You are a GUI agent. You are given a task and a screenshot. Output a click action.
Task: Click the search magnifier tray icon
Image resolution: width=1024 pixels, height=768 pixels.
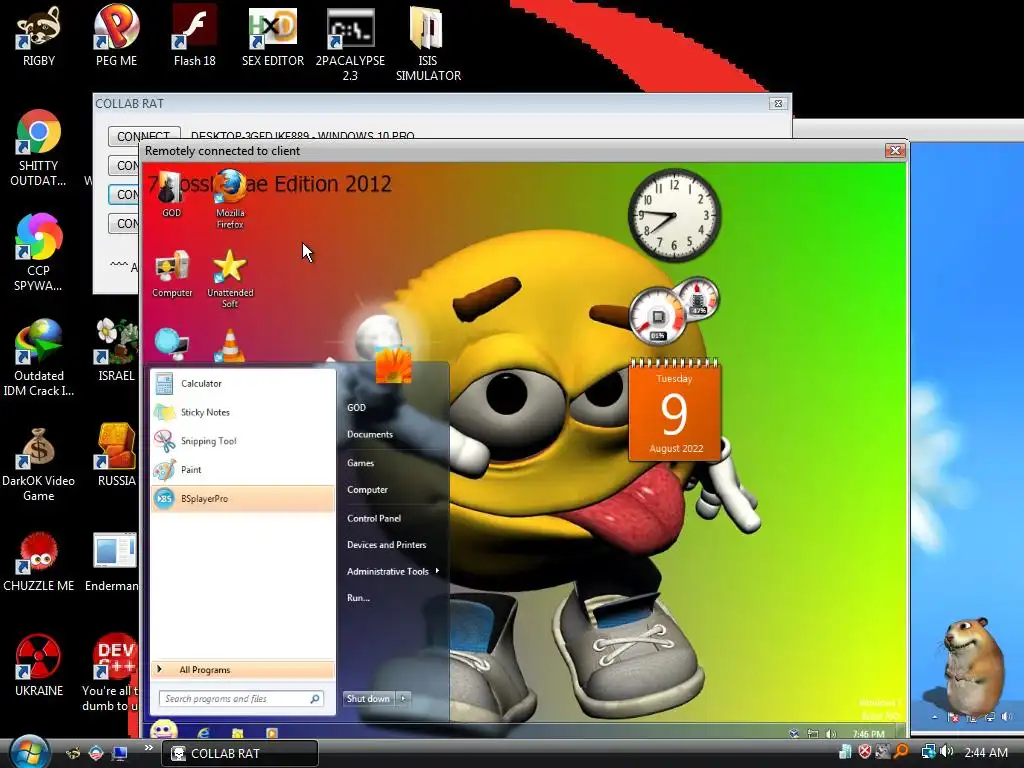coord(902,752)
